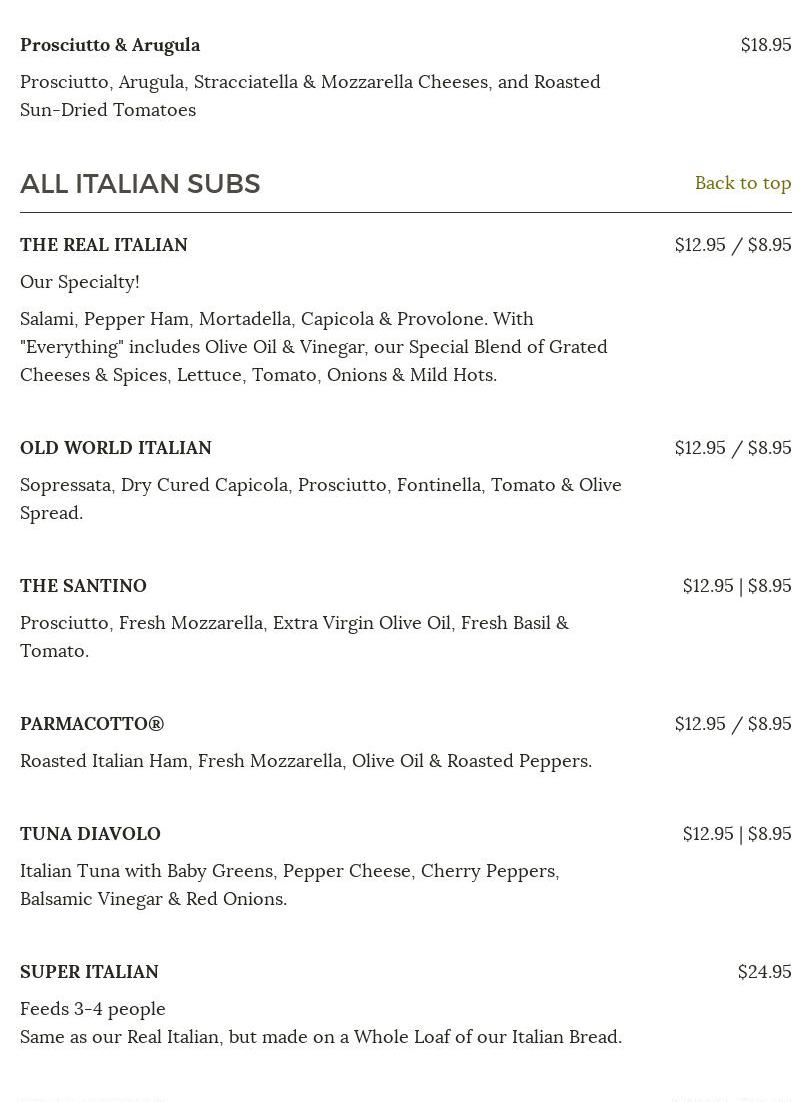812x1102 pixels.
Task: Click the $24.95 Super Italian price
Action: (764, 972)
